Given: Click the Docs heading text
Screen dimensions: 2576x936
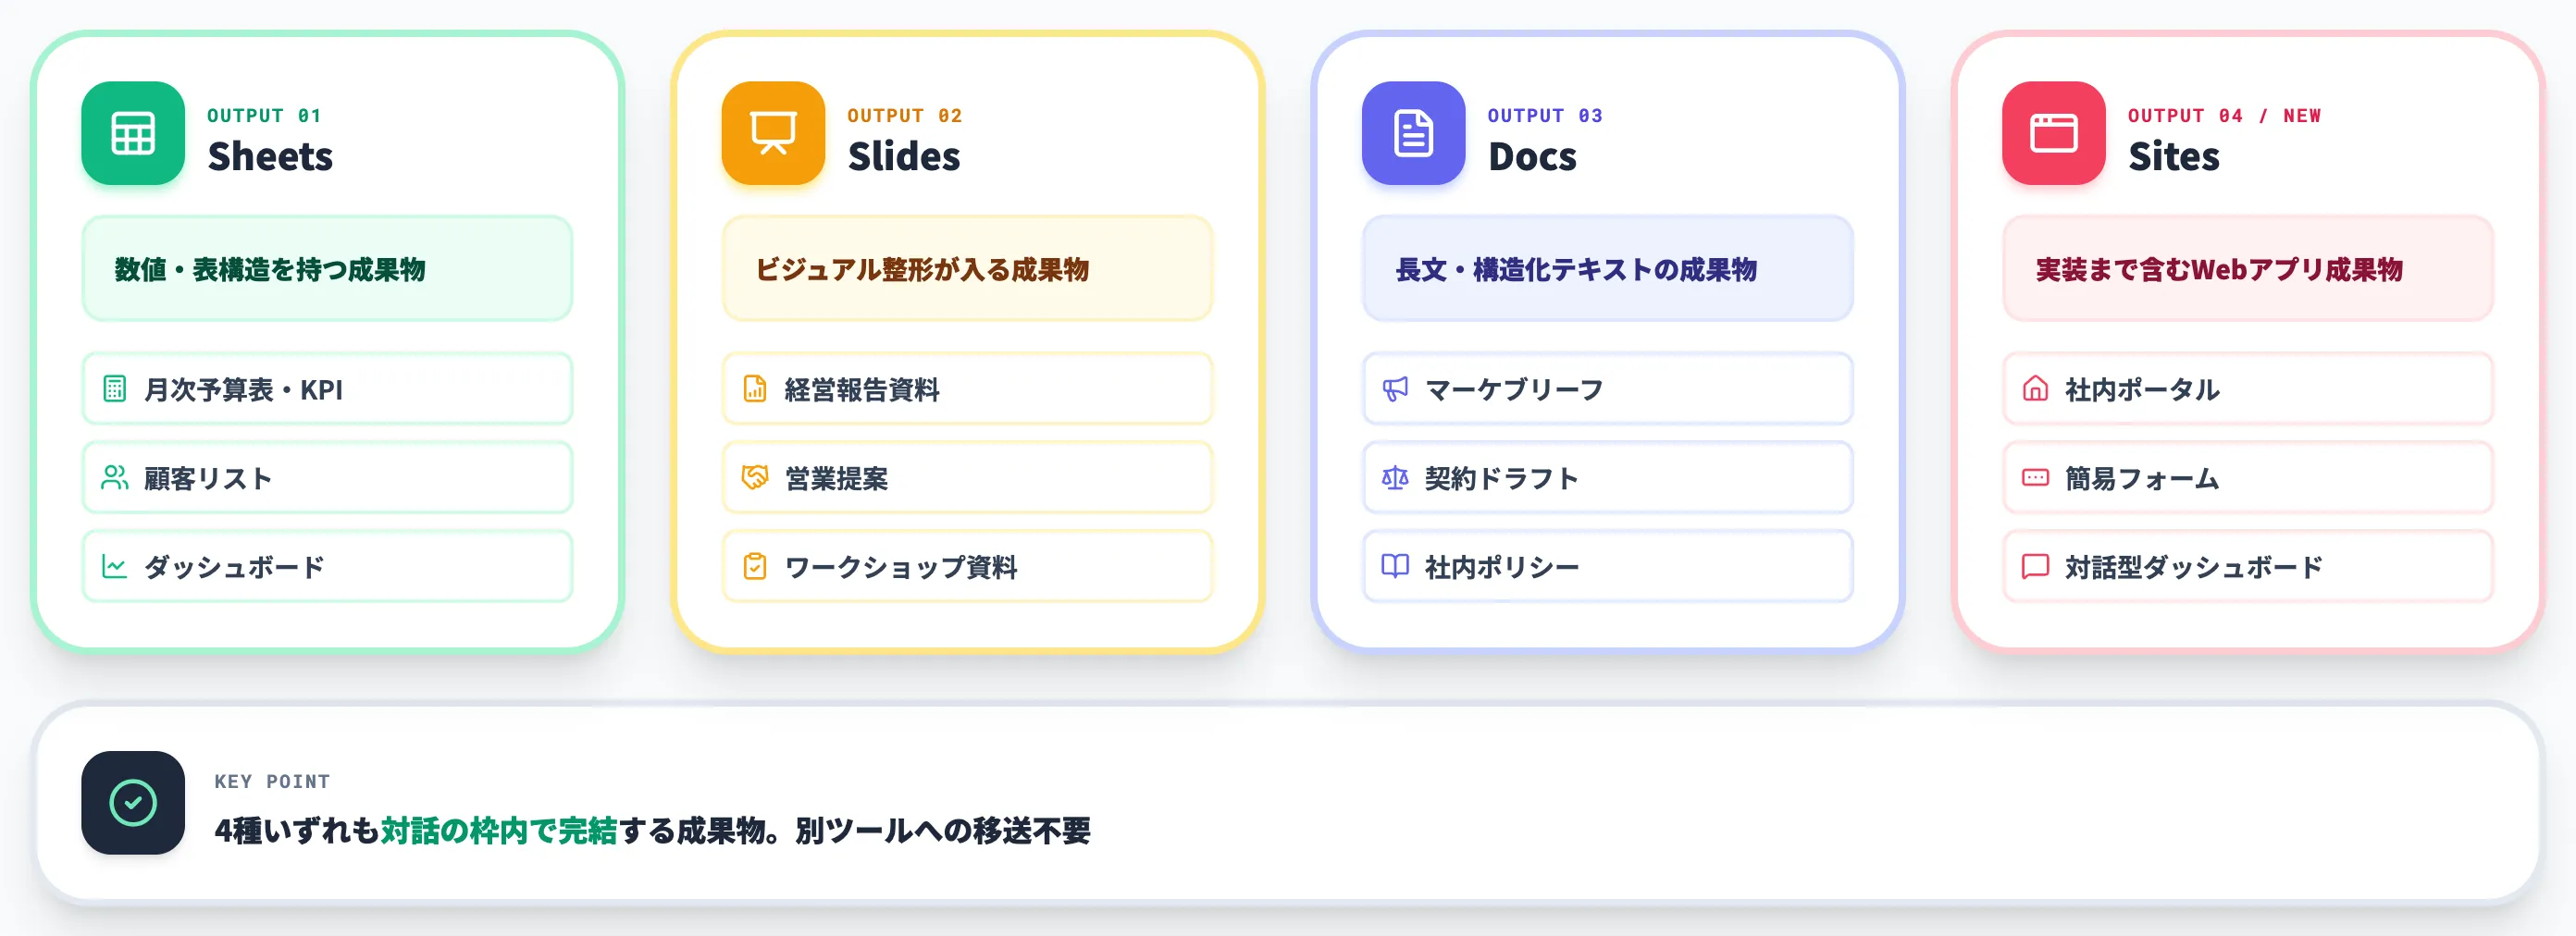Looking at the screenshot, I should (1532, 157).
